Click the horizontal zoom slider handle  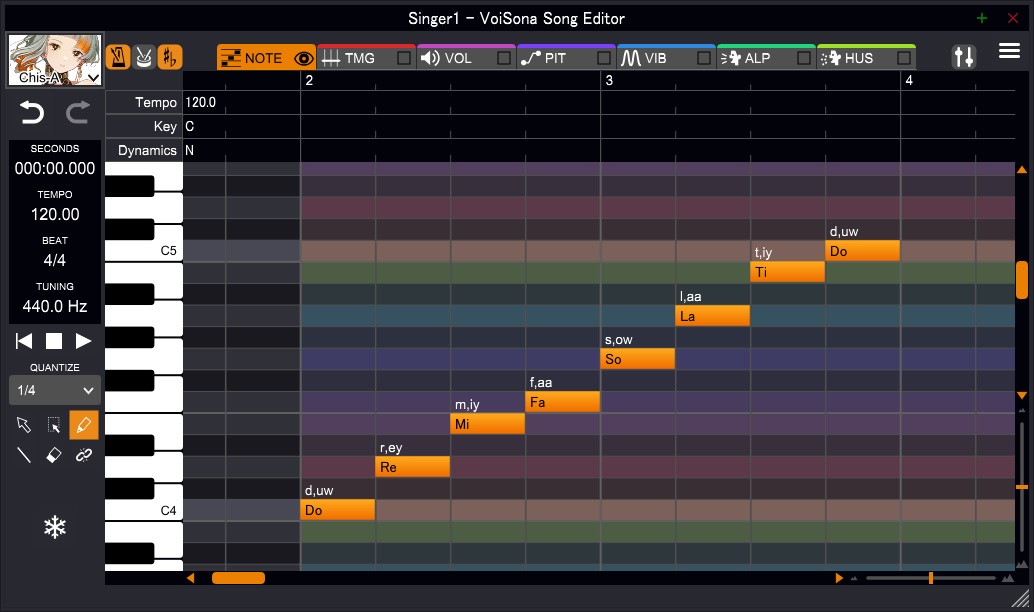(x=930, y=578)
